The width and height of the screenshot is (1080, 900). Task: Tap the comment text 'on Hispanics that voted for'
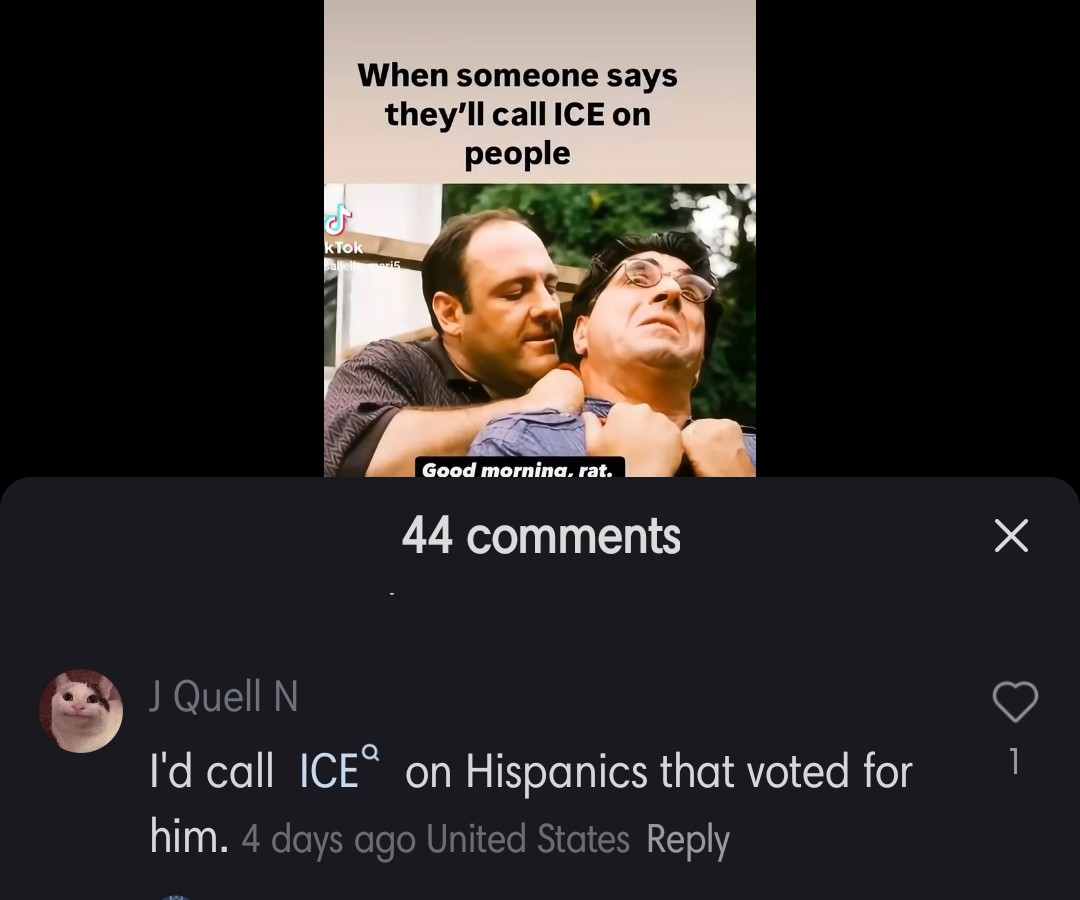[658, 771]
